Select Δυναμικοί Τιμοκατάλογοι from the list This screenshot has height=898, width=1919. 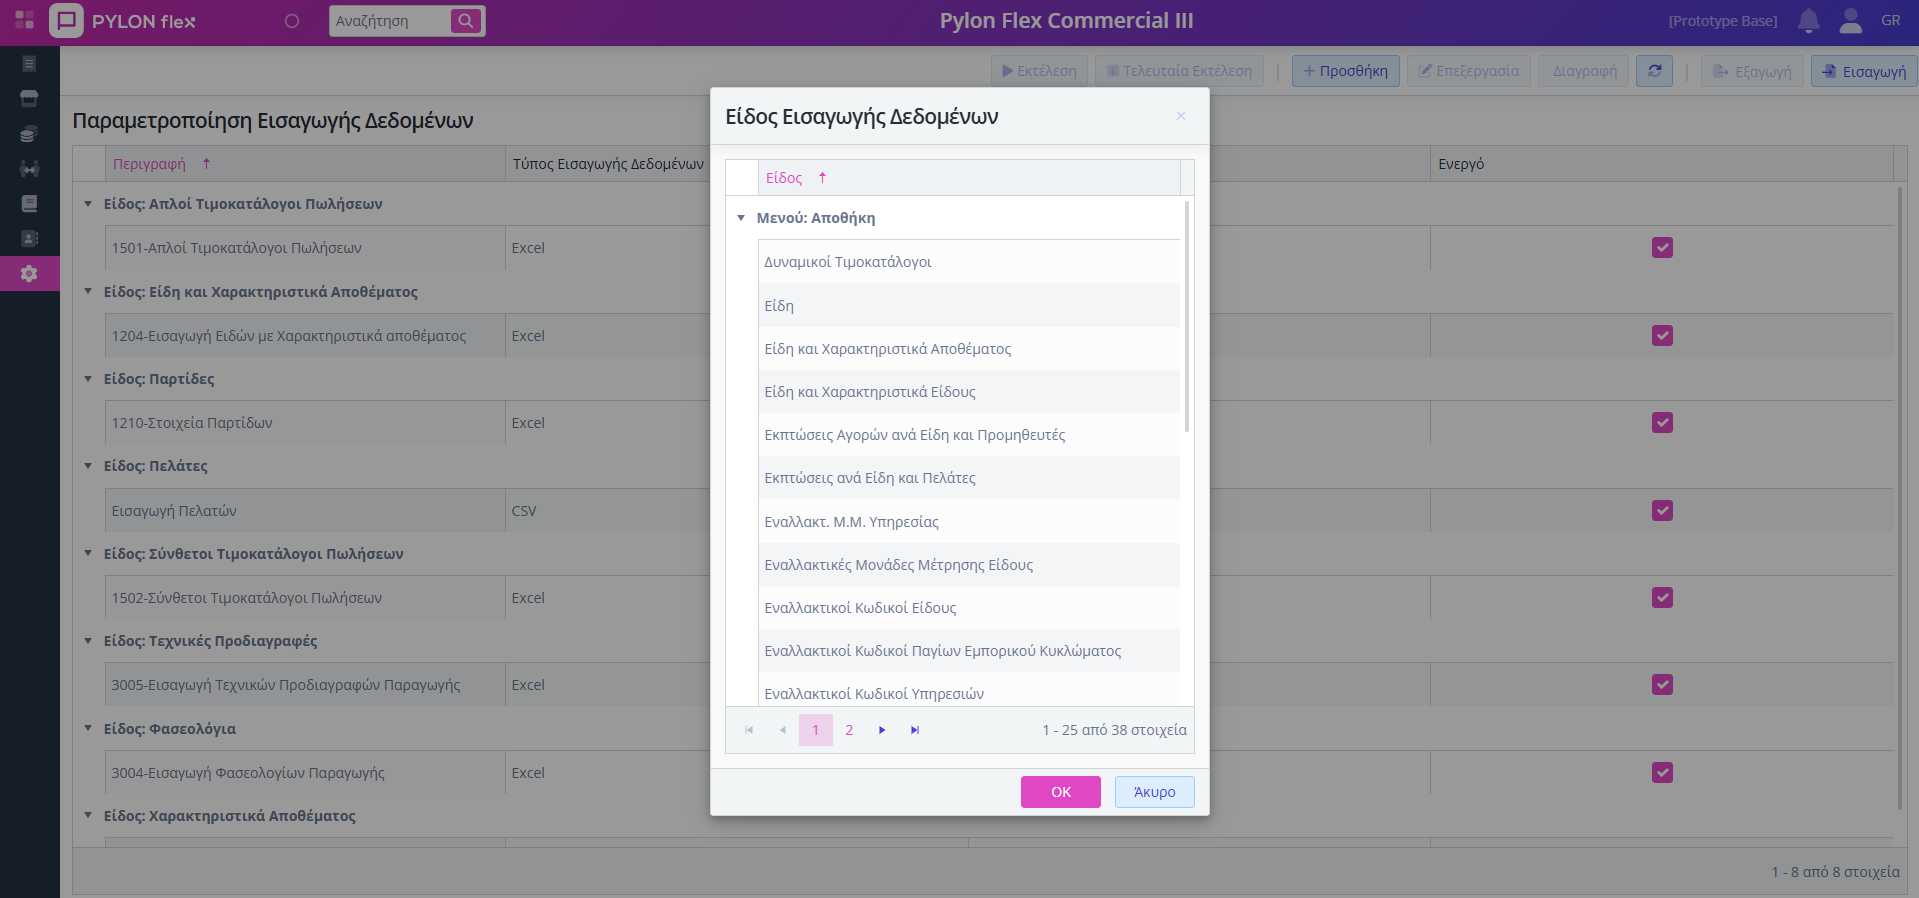(x=847, y=262)
